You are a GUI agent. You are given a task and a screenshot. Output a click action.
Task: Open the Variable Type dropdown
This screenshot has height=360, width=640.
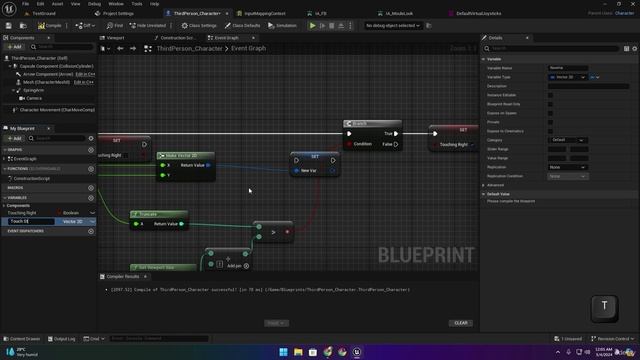coord(567,77)
